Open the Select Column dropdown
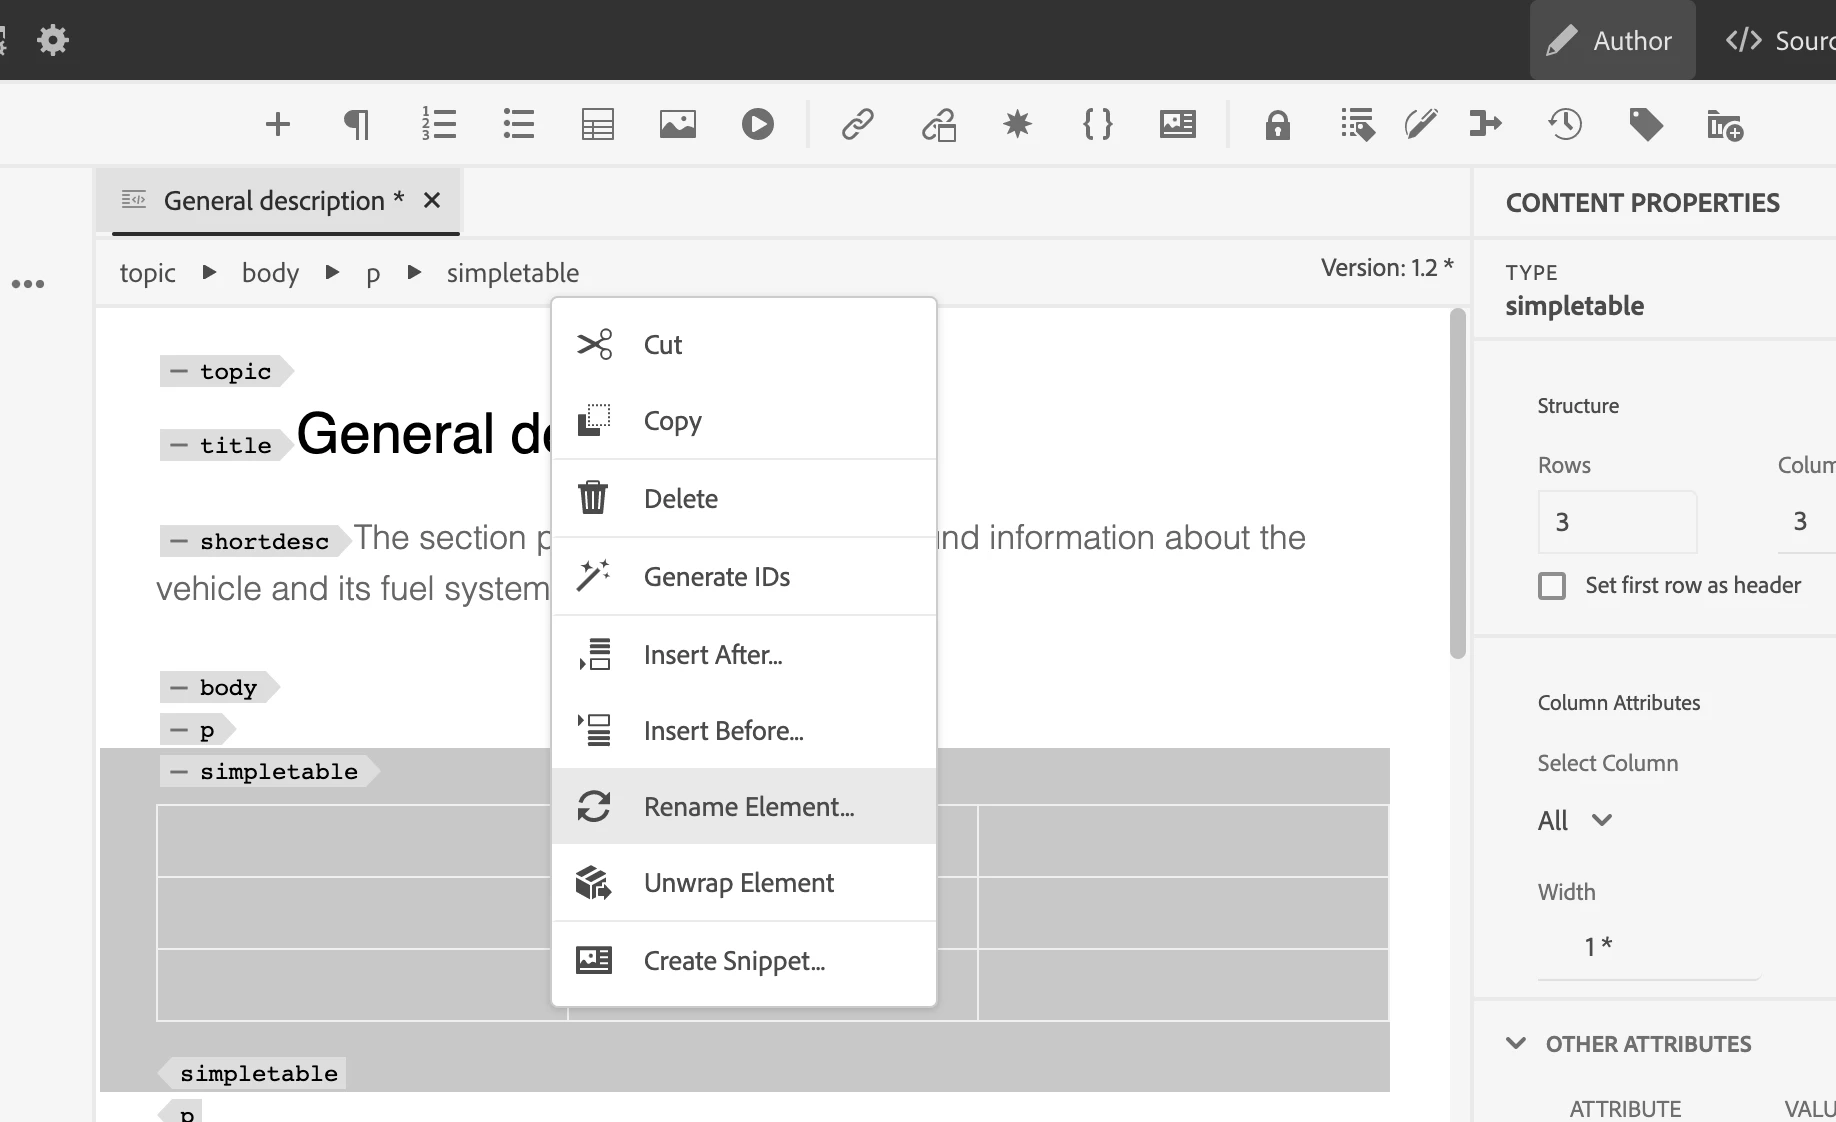 click(x=1575, y=821)
